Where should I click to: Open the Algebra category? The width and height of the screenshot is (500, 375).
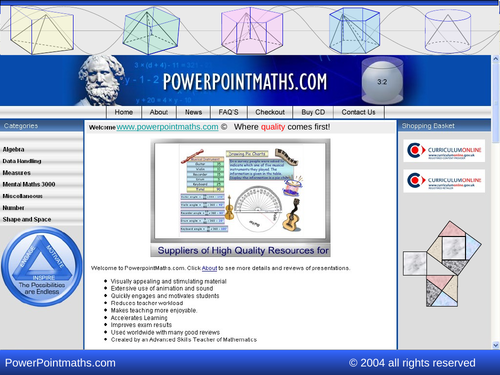[13, 149]
